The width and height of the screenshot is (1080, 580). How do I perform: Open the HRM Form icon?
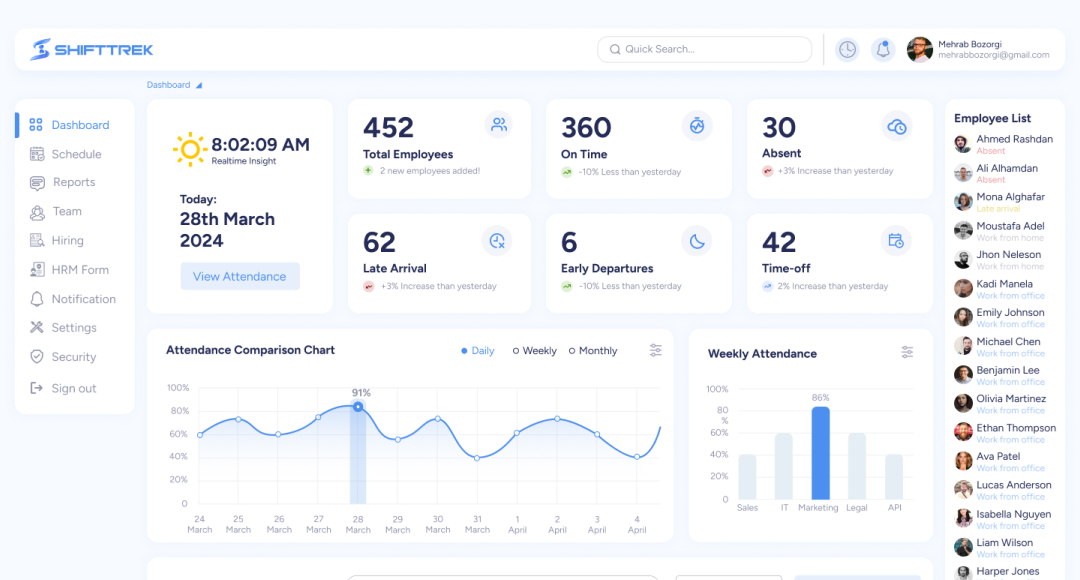(36, 269)
